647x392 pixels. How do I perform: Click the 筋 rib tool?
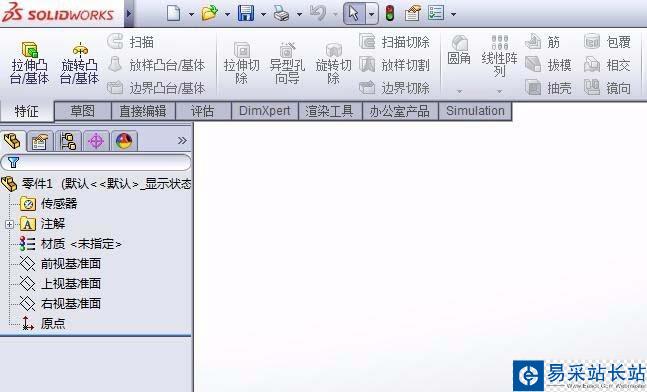[x=543, y=42]
